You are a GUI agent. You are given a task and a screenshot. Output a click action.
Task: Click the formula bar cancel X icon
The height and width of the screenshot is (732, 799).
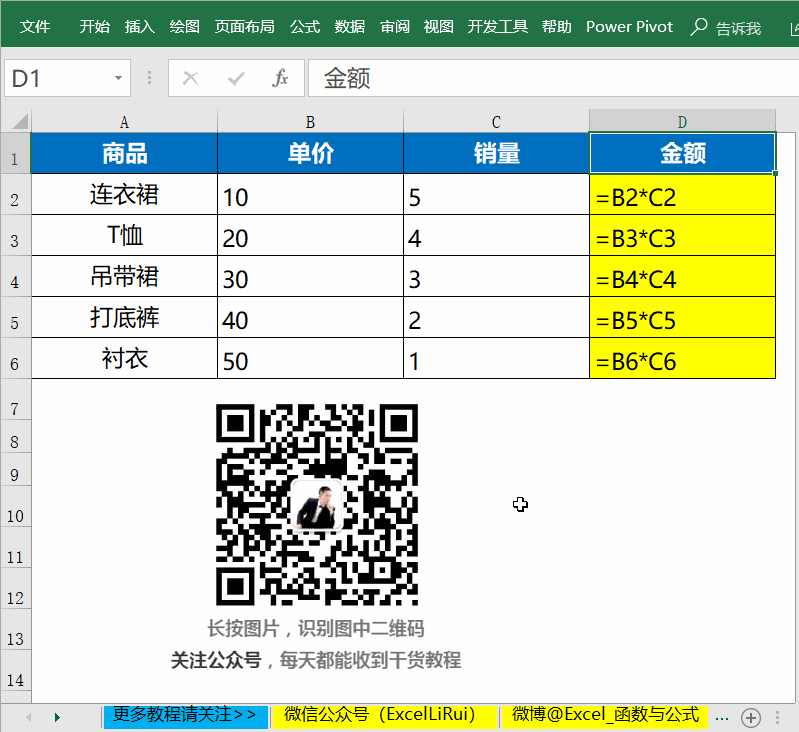(x=190, y=78)
